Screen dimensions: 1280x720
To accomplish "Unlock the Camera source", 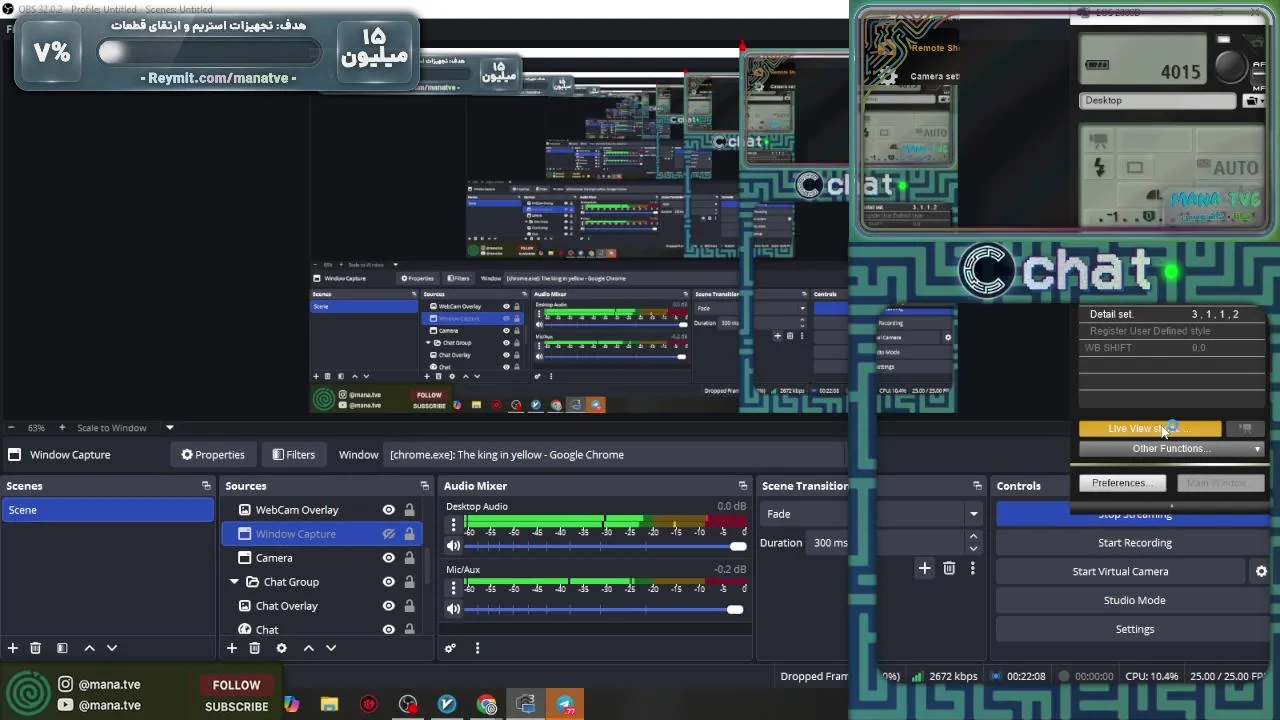I will click(x=409, y=558).
